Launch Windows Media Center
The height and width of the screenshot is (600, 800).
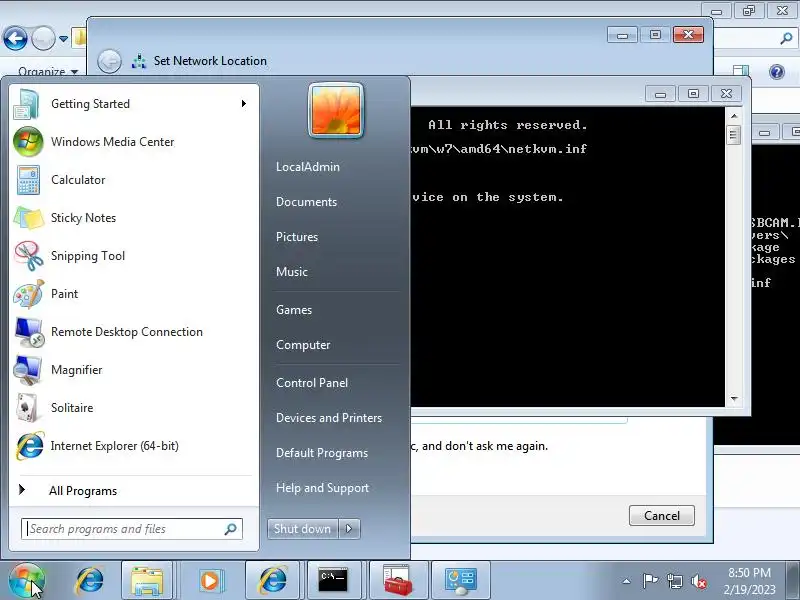(x=134, y=142)
